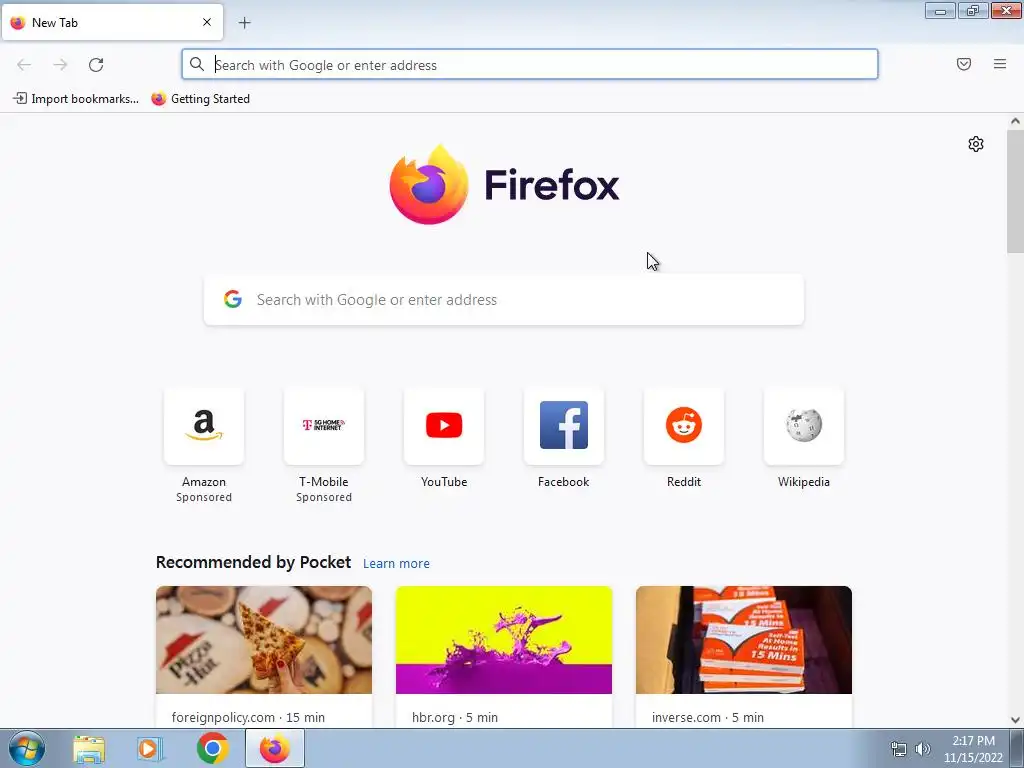Open the hbr.org purple splash story thumbnail

click(x=504, y=640)
